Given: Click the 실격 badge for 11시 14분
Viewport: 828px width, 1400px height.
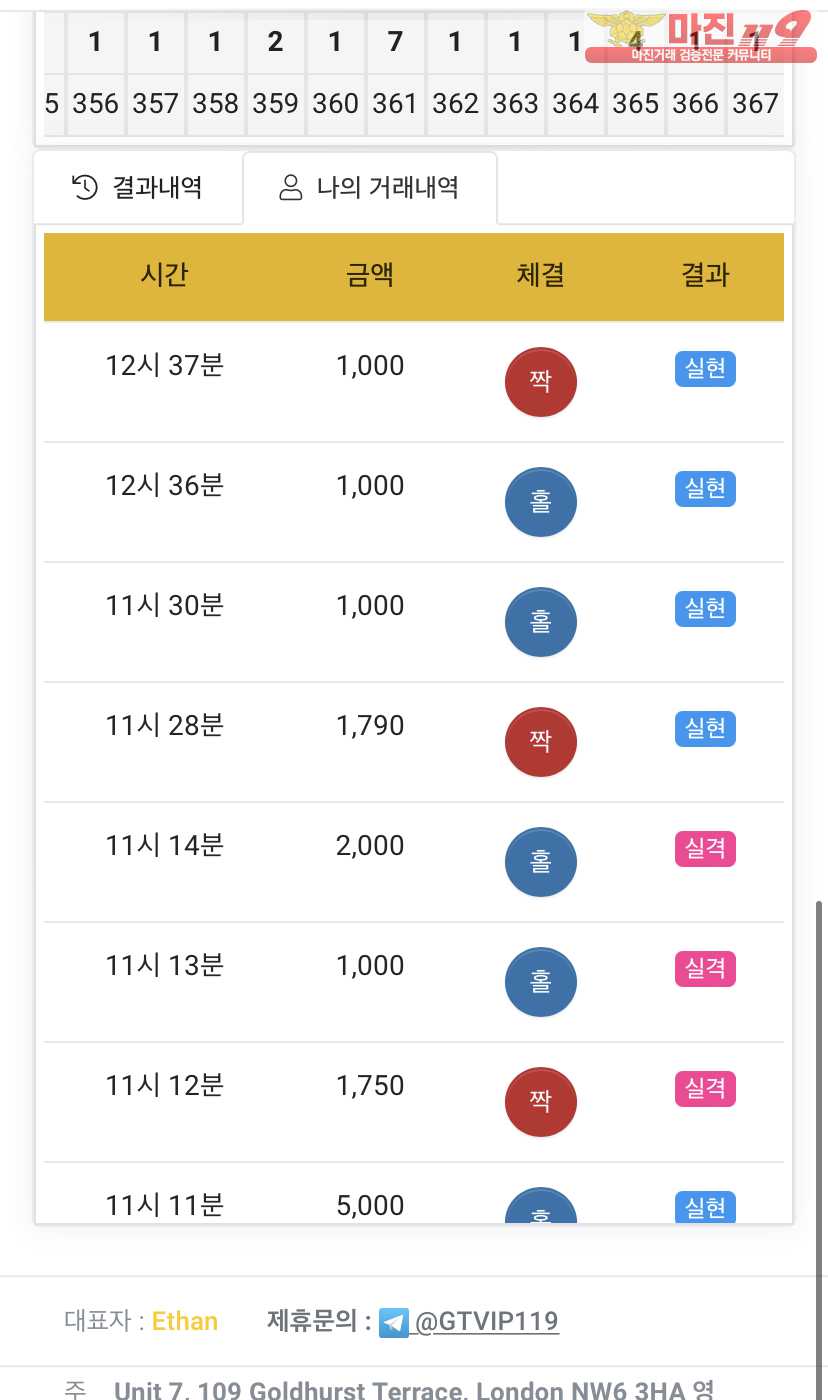Looking at the screenshot, I should coord(705,849).
